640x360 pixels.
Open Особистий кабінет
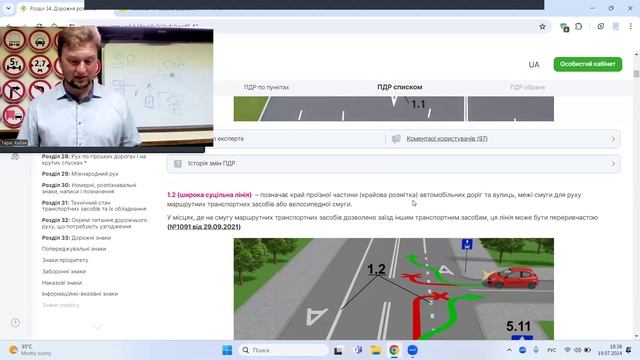588,64
